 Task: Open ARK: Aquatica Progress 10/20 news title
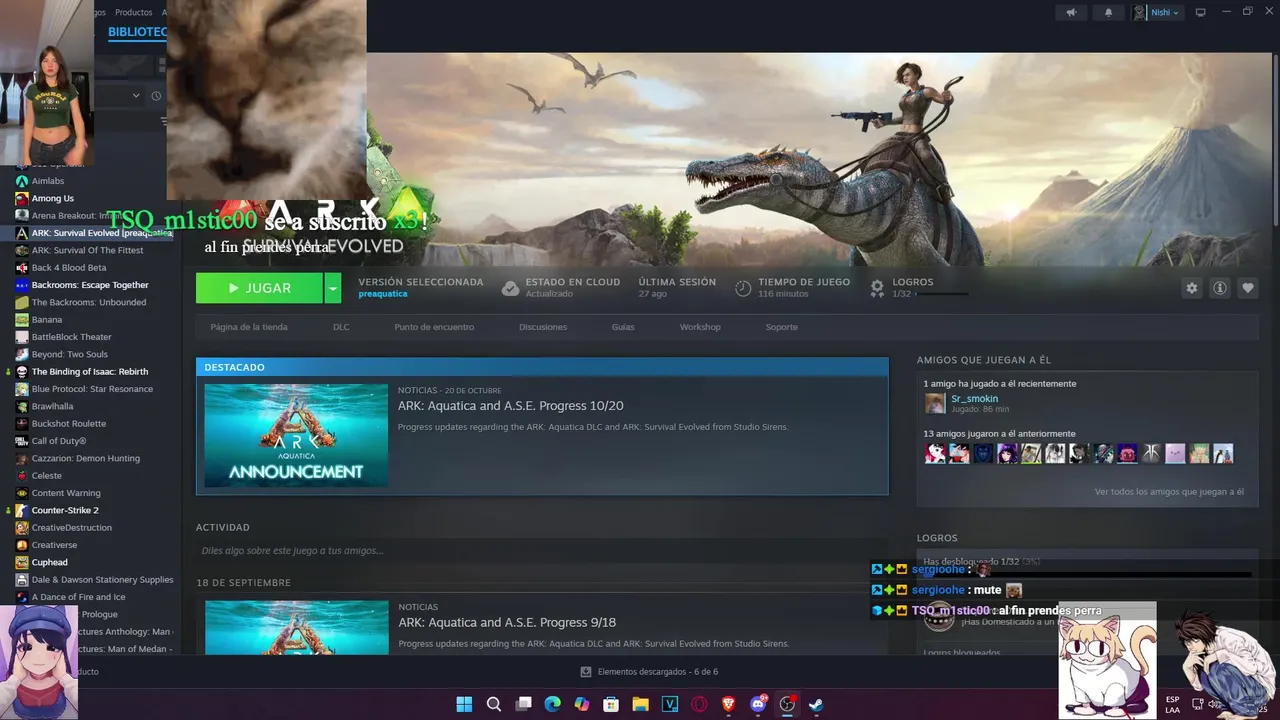coord(510,406)
